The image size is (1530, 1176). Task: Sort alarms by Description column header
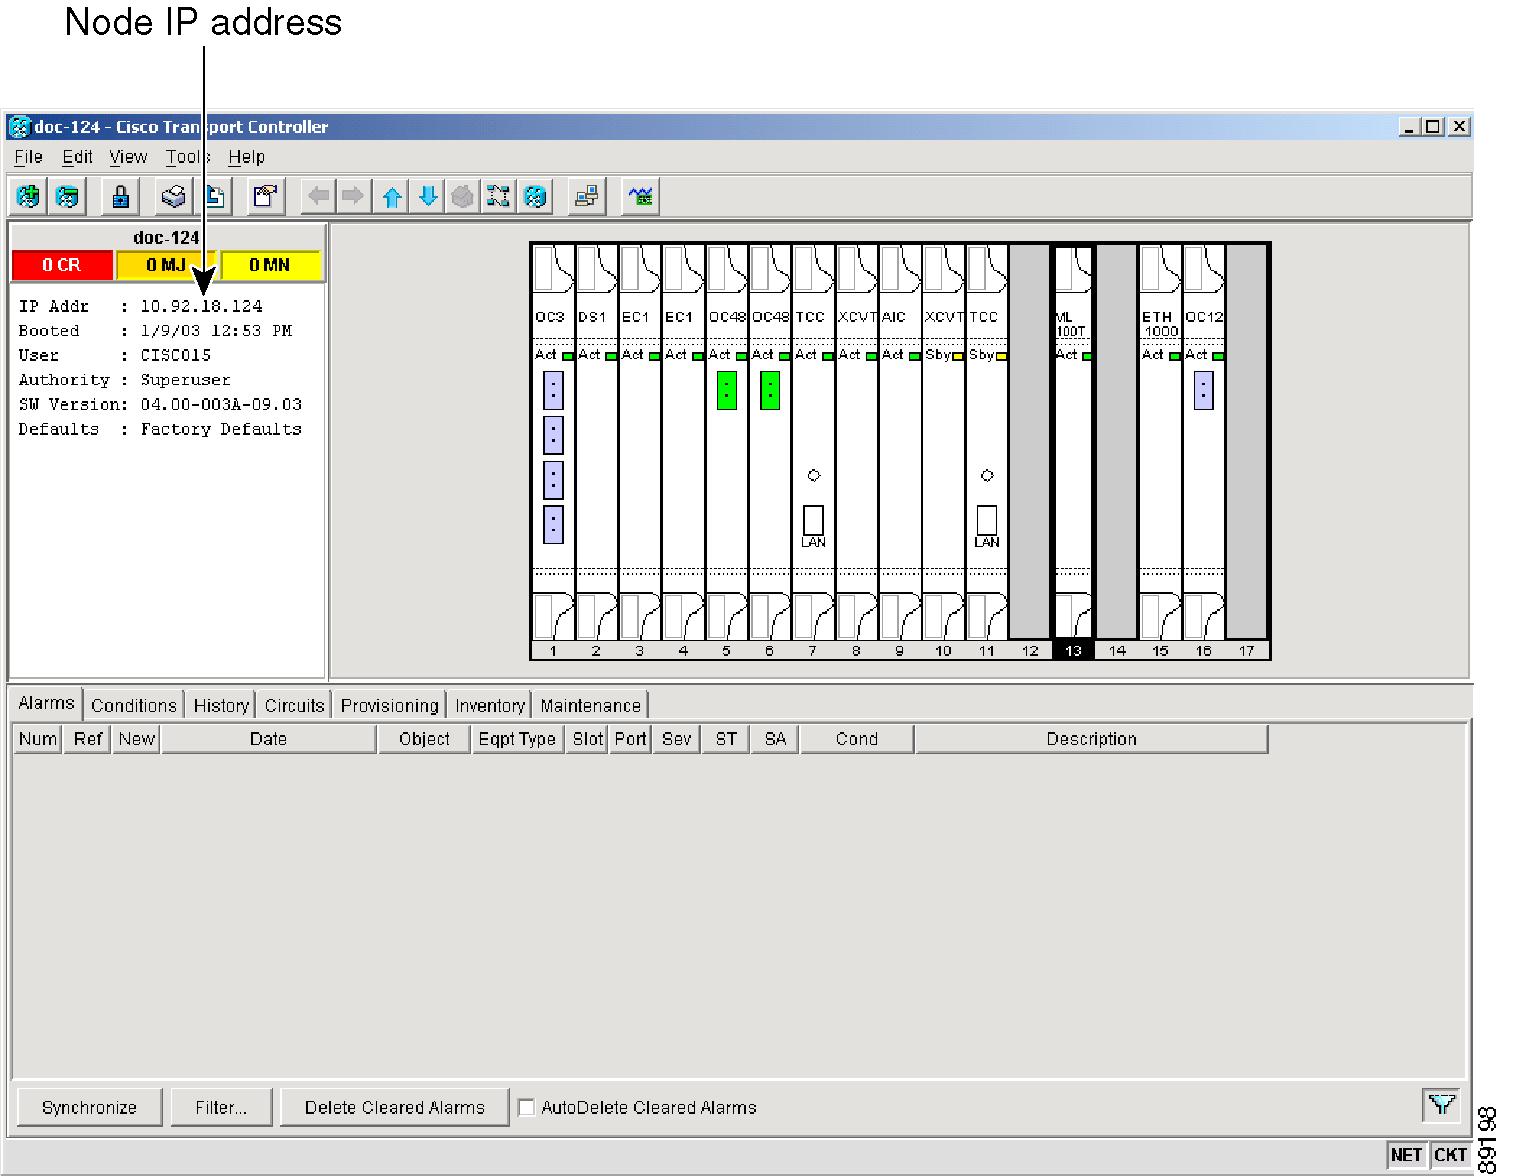click(x=1091, y=739)
